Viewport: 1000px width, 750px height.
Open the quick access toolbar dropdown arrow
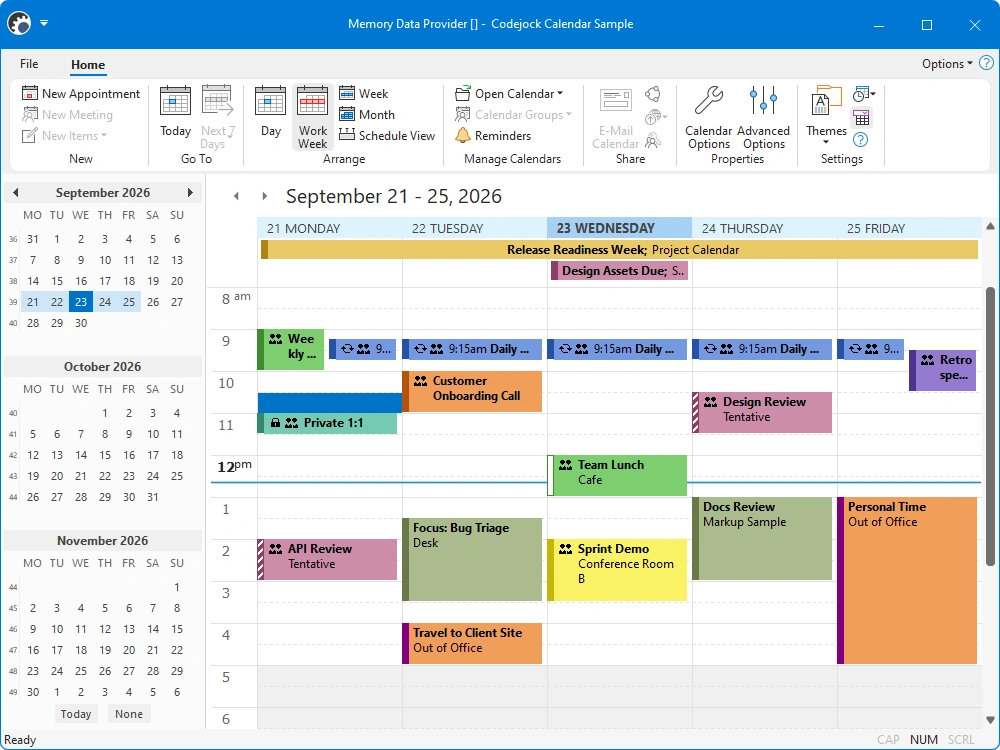tap(44, 23)
